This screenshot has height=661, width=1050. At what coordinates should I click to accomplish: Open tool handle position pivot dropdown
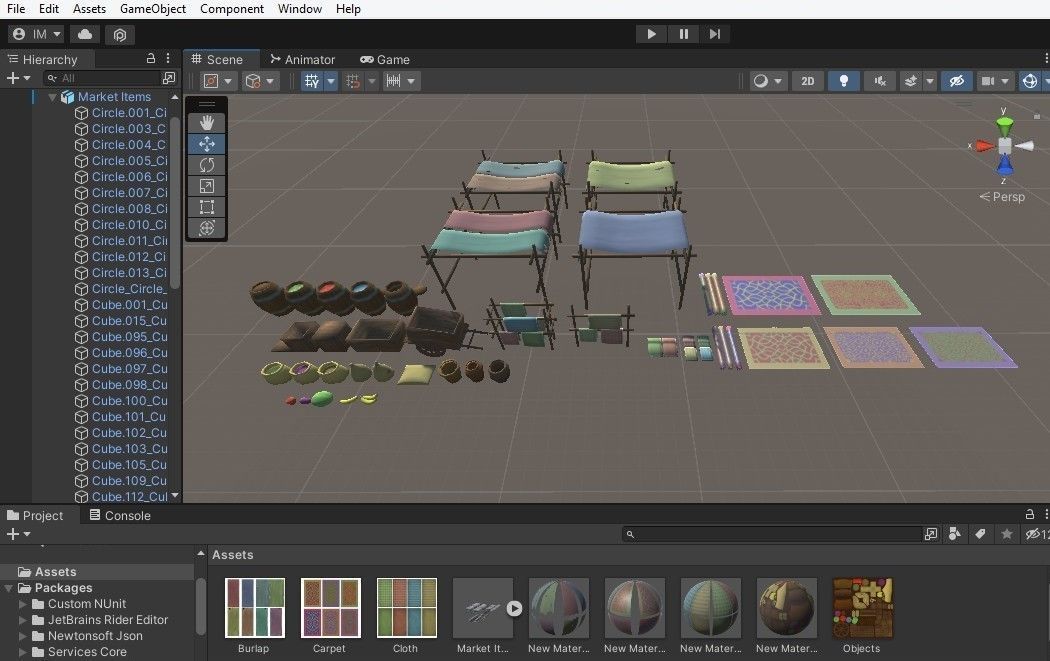[x=219, y=81]
